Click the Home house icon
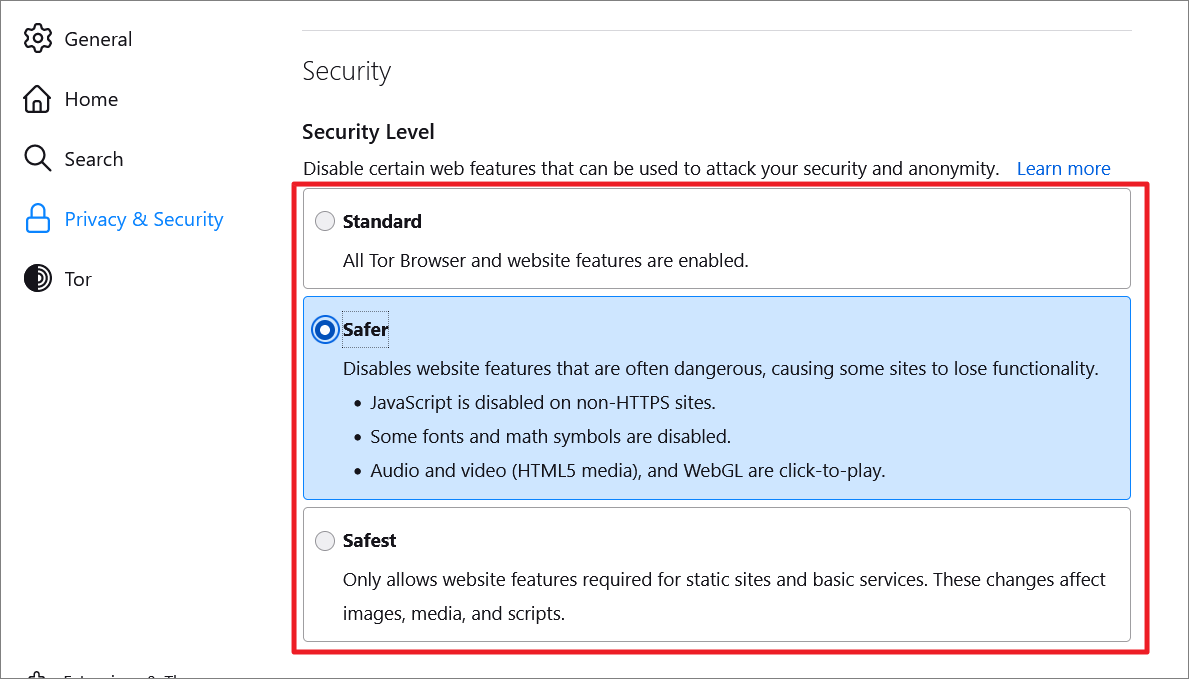1189x679 pixels. coord(37,99)
